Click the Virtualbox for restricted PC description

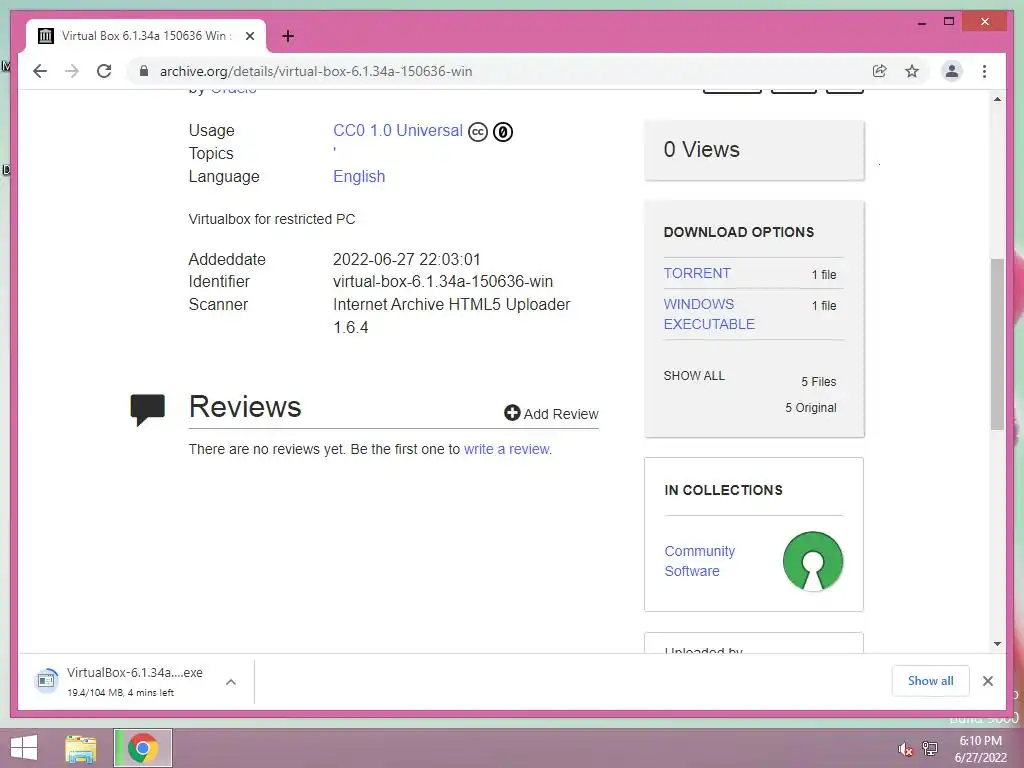point(272,219)
